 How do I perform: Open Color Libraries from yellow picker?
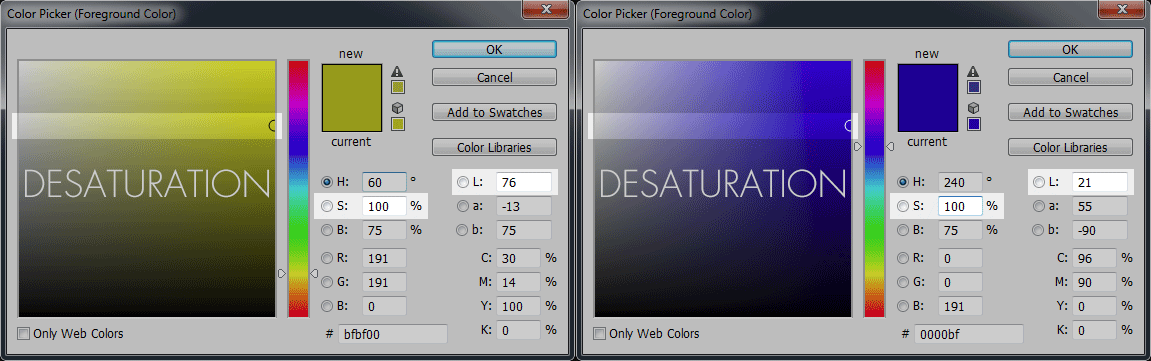tap(494, 147)
